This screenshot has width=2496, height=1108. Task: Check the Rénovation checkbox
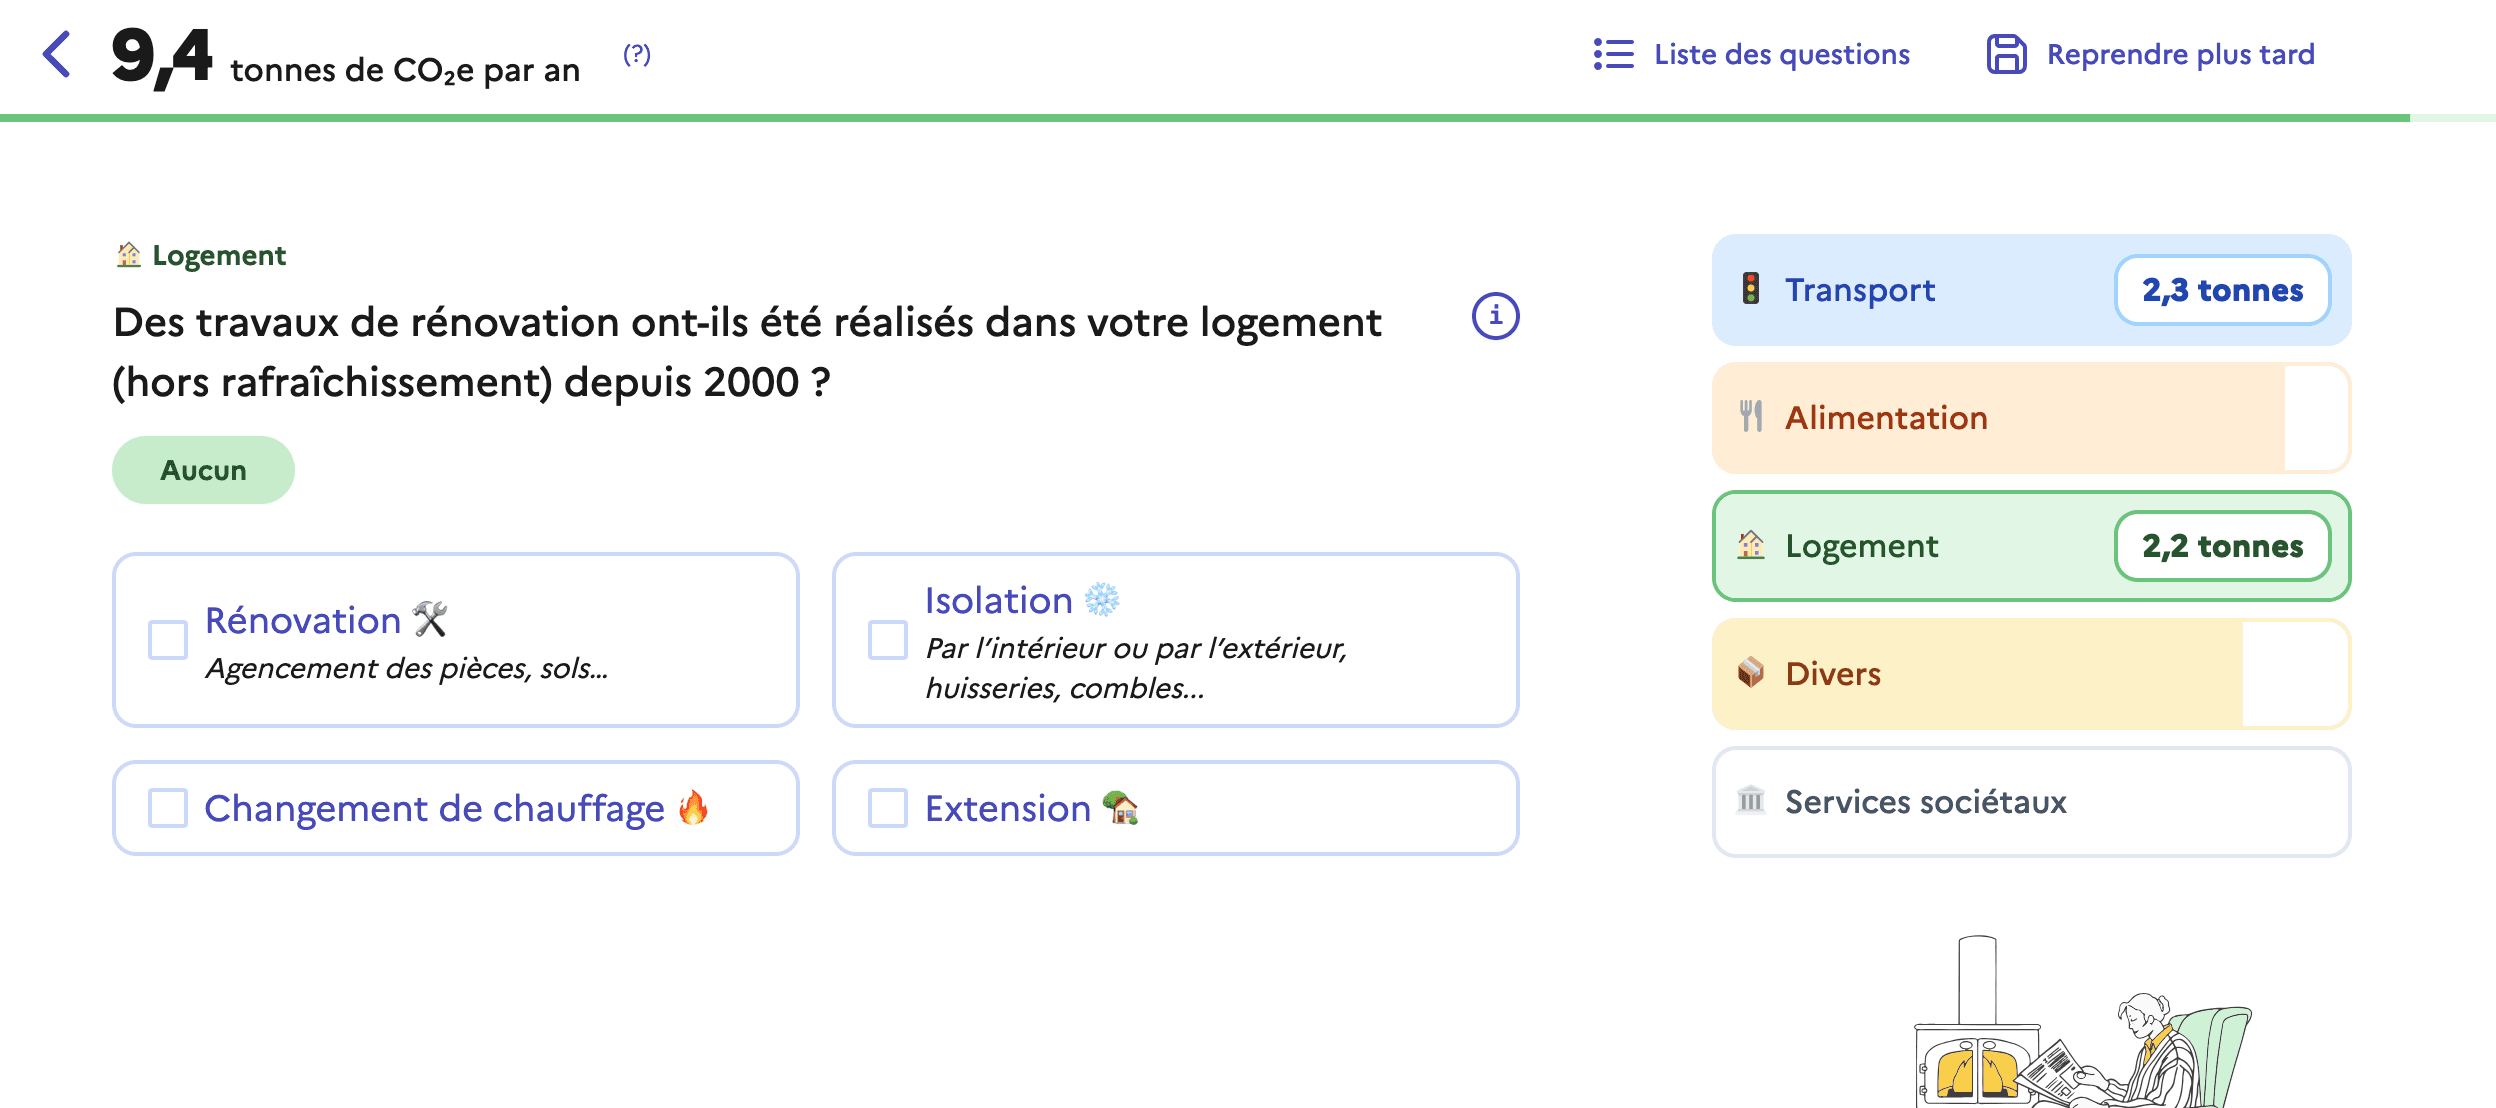coord(168,640)
